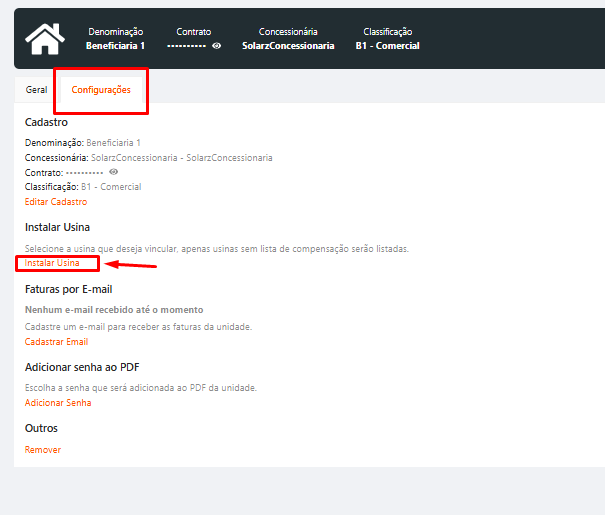Click Cadastrar Email link
605x515 pixels.
click(x=56, y=342)
